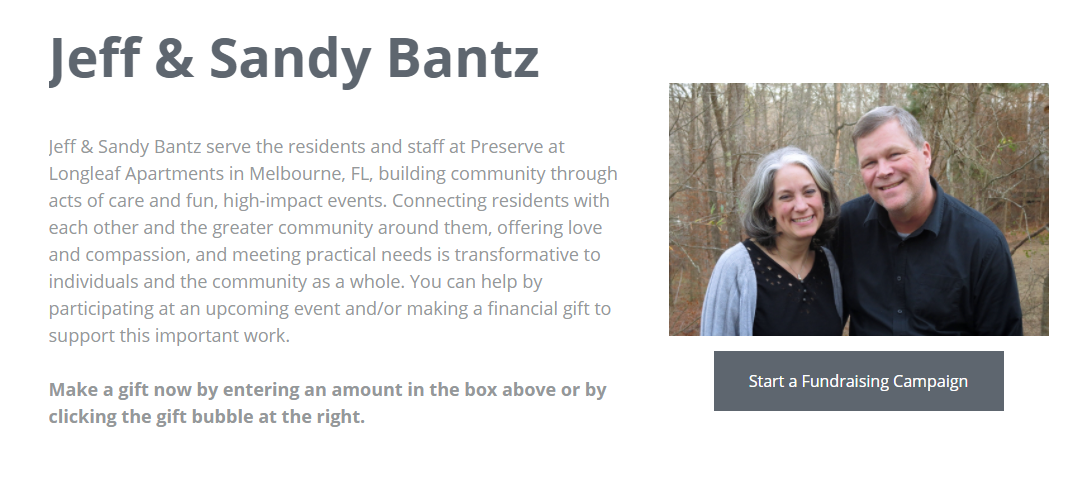Click the bold 'Make a gift now' sentence
The image size is (1073, 481).
pyautogui.click(x=327, y=403)
